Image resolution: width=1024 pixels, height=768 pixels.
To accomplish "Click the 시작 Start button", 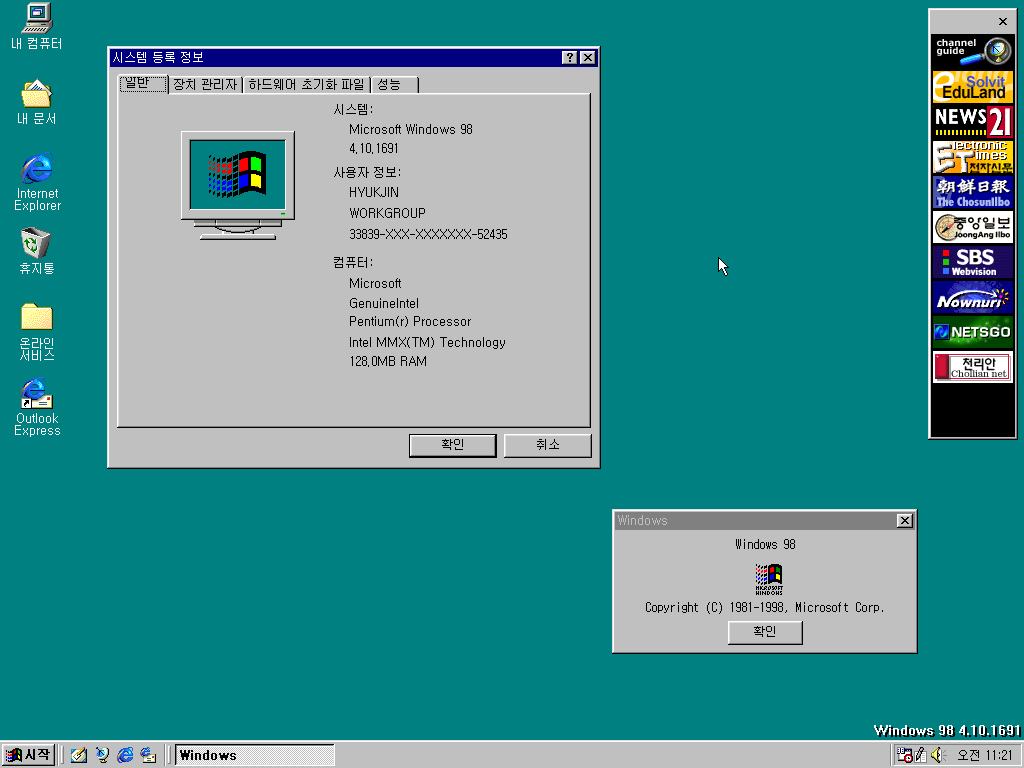I will tap(27, 755).
